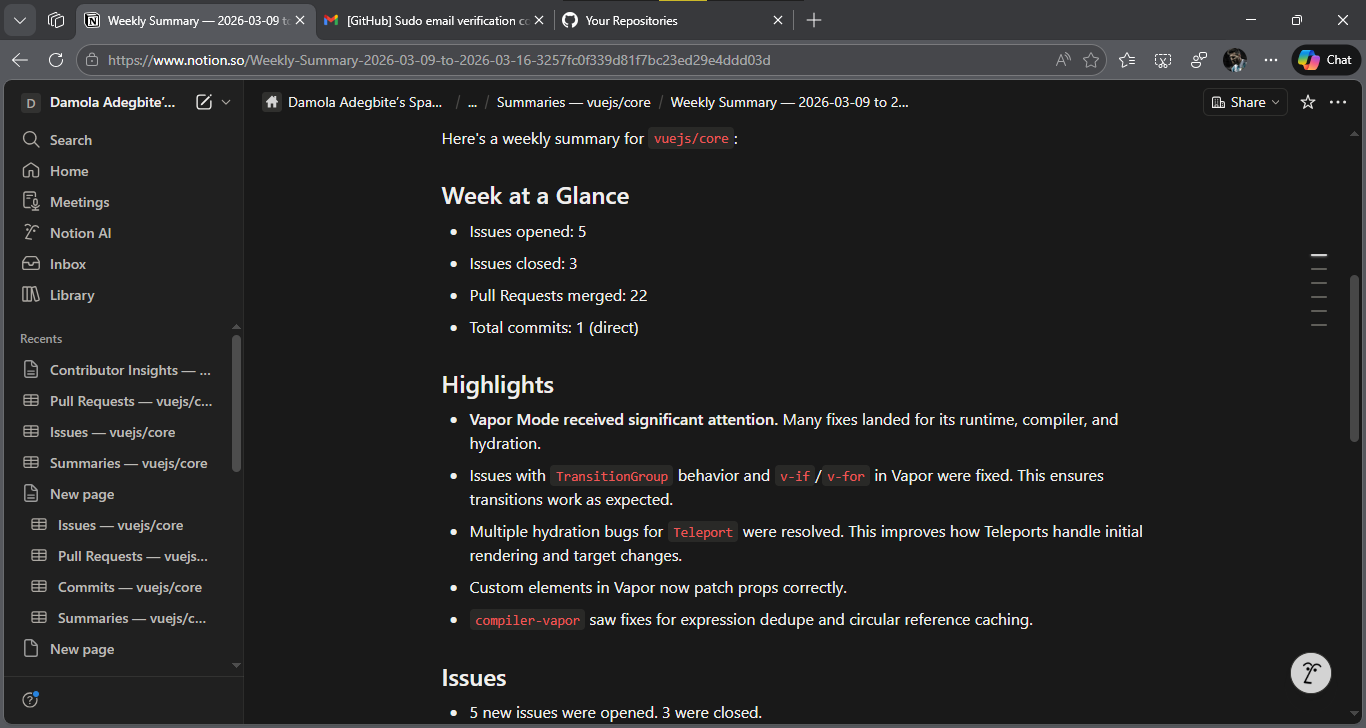
Task: Open Summaries — vuejs/core in Recents
Action: (x=121, y=463)
